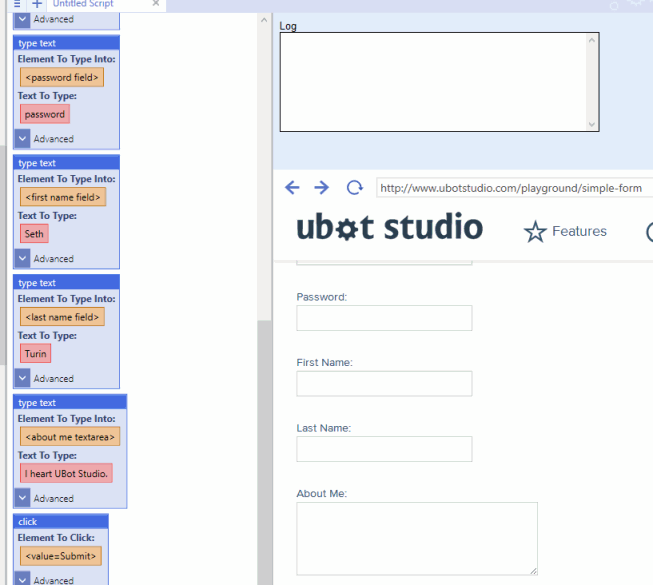Click the script panel scrollbar thumb
The image size is (653, 585).
(x=264, y=452)
